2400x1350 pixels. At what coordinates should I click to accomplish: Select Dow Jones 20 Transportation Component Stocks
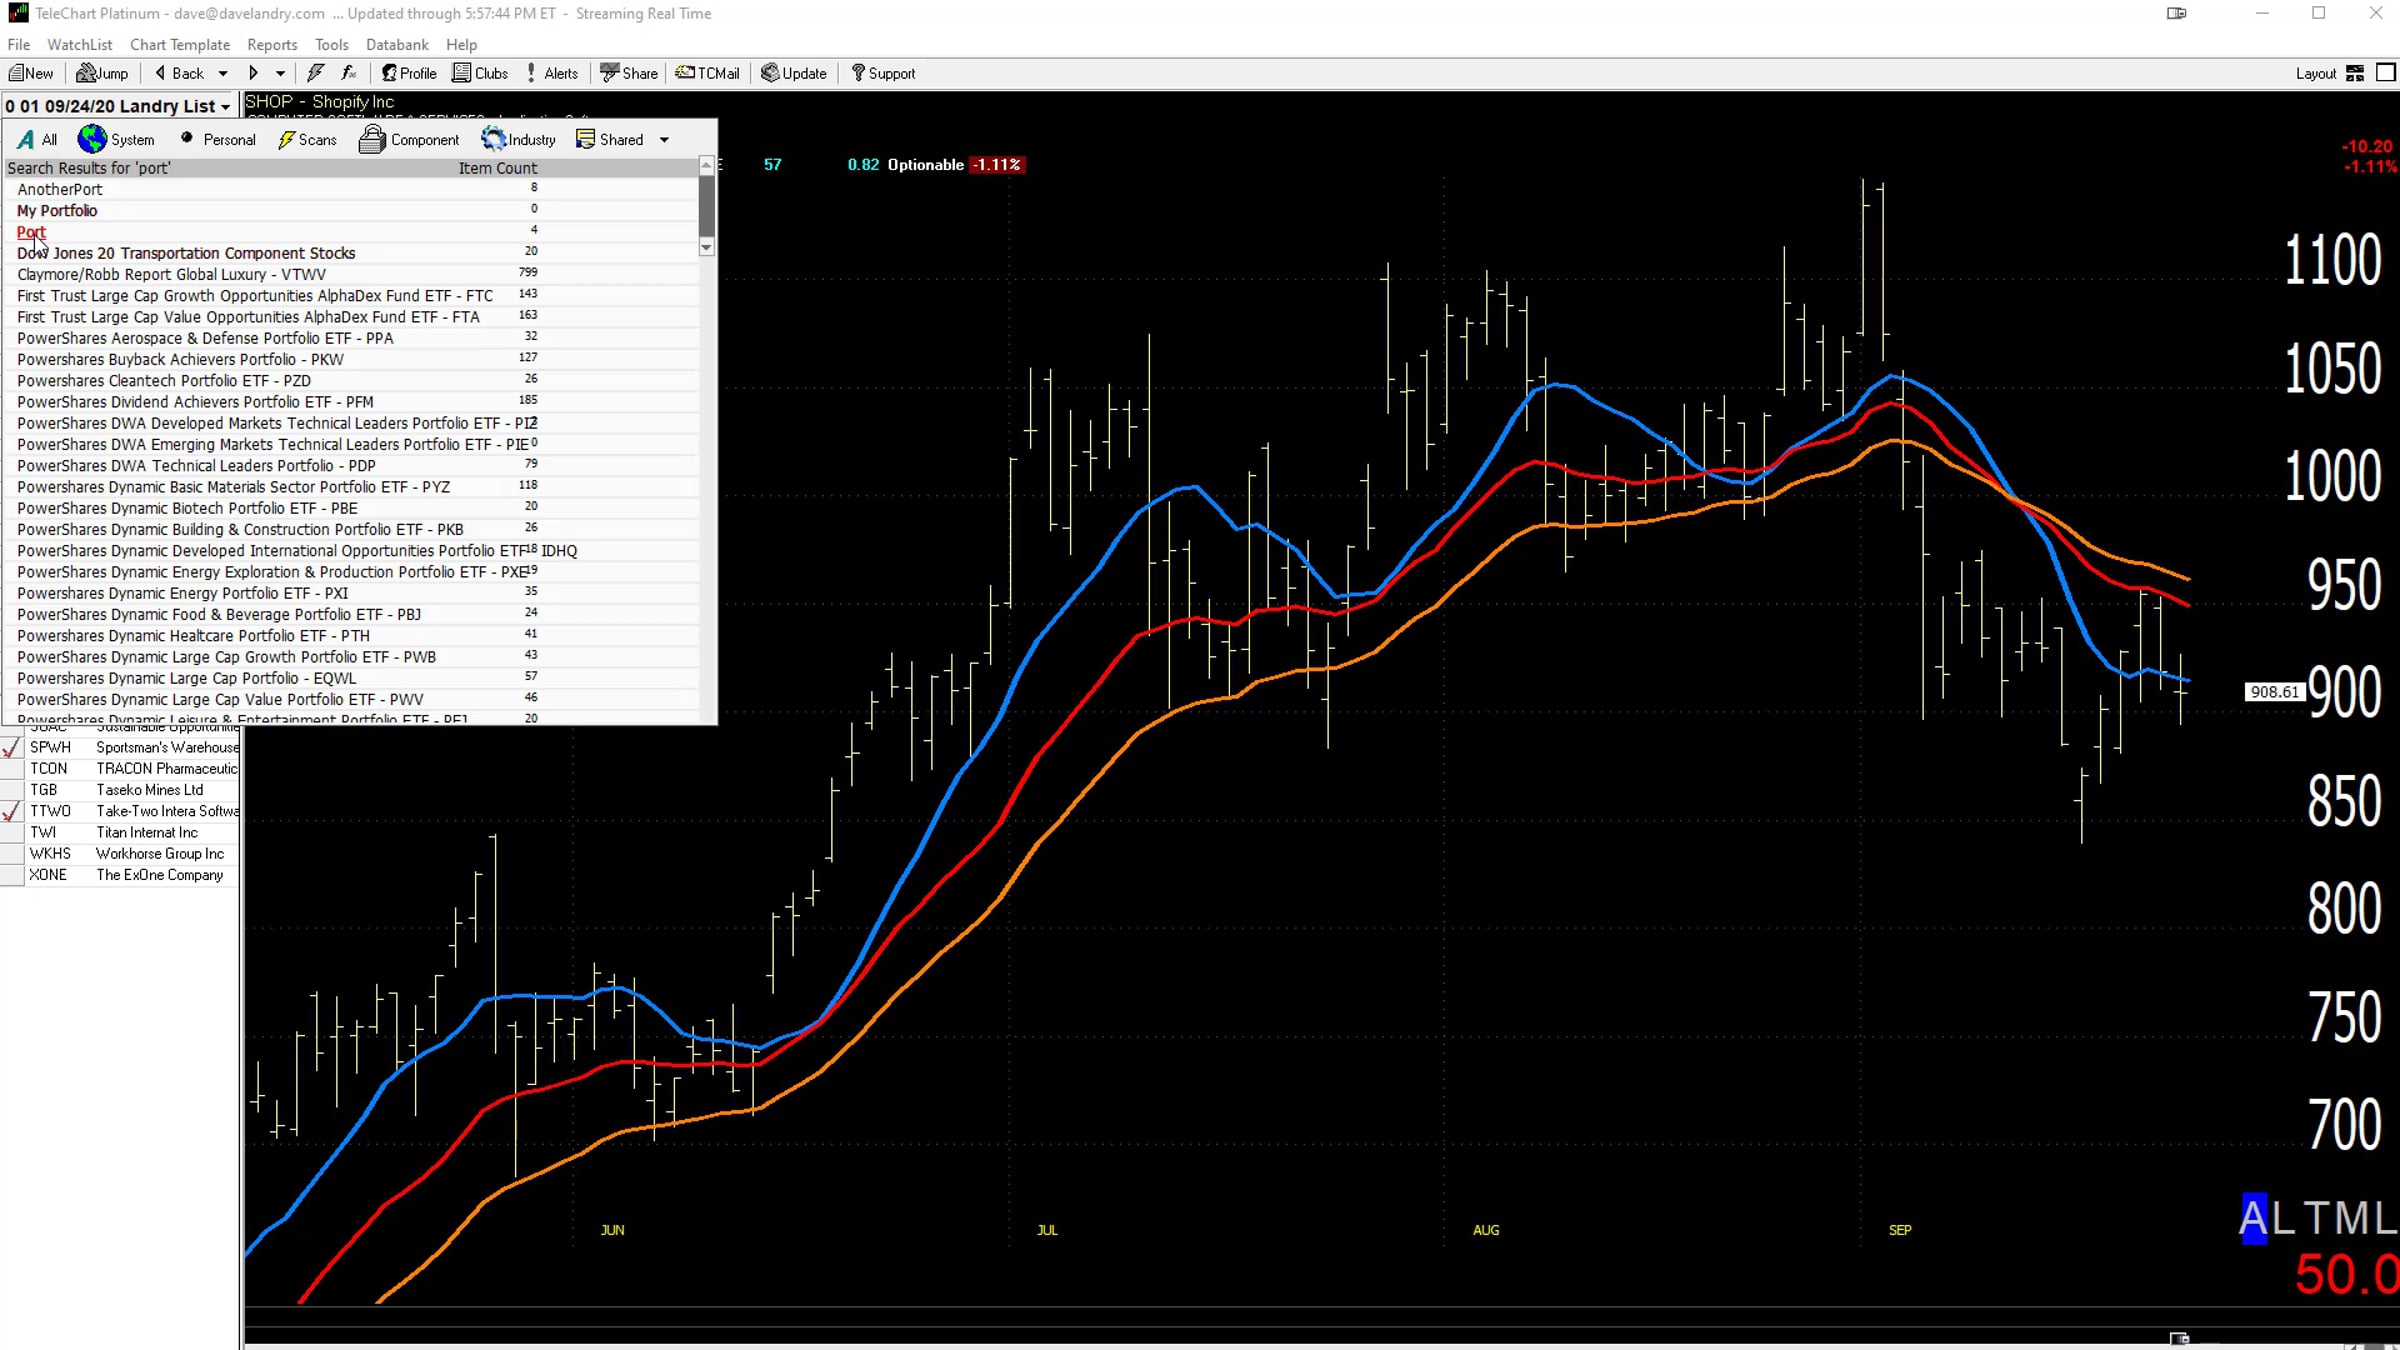click(186, 253)
